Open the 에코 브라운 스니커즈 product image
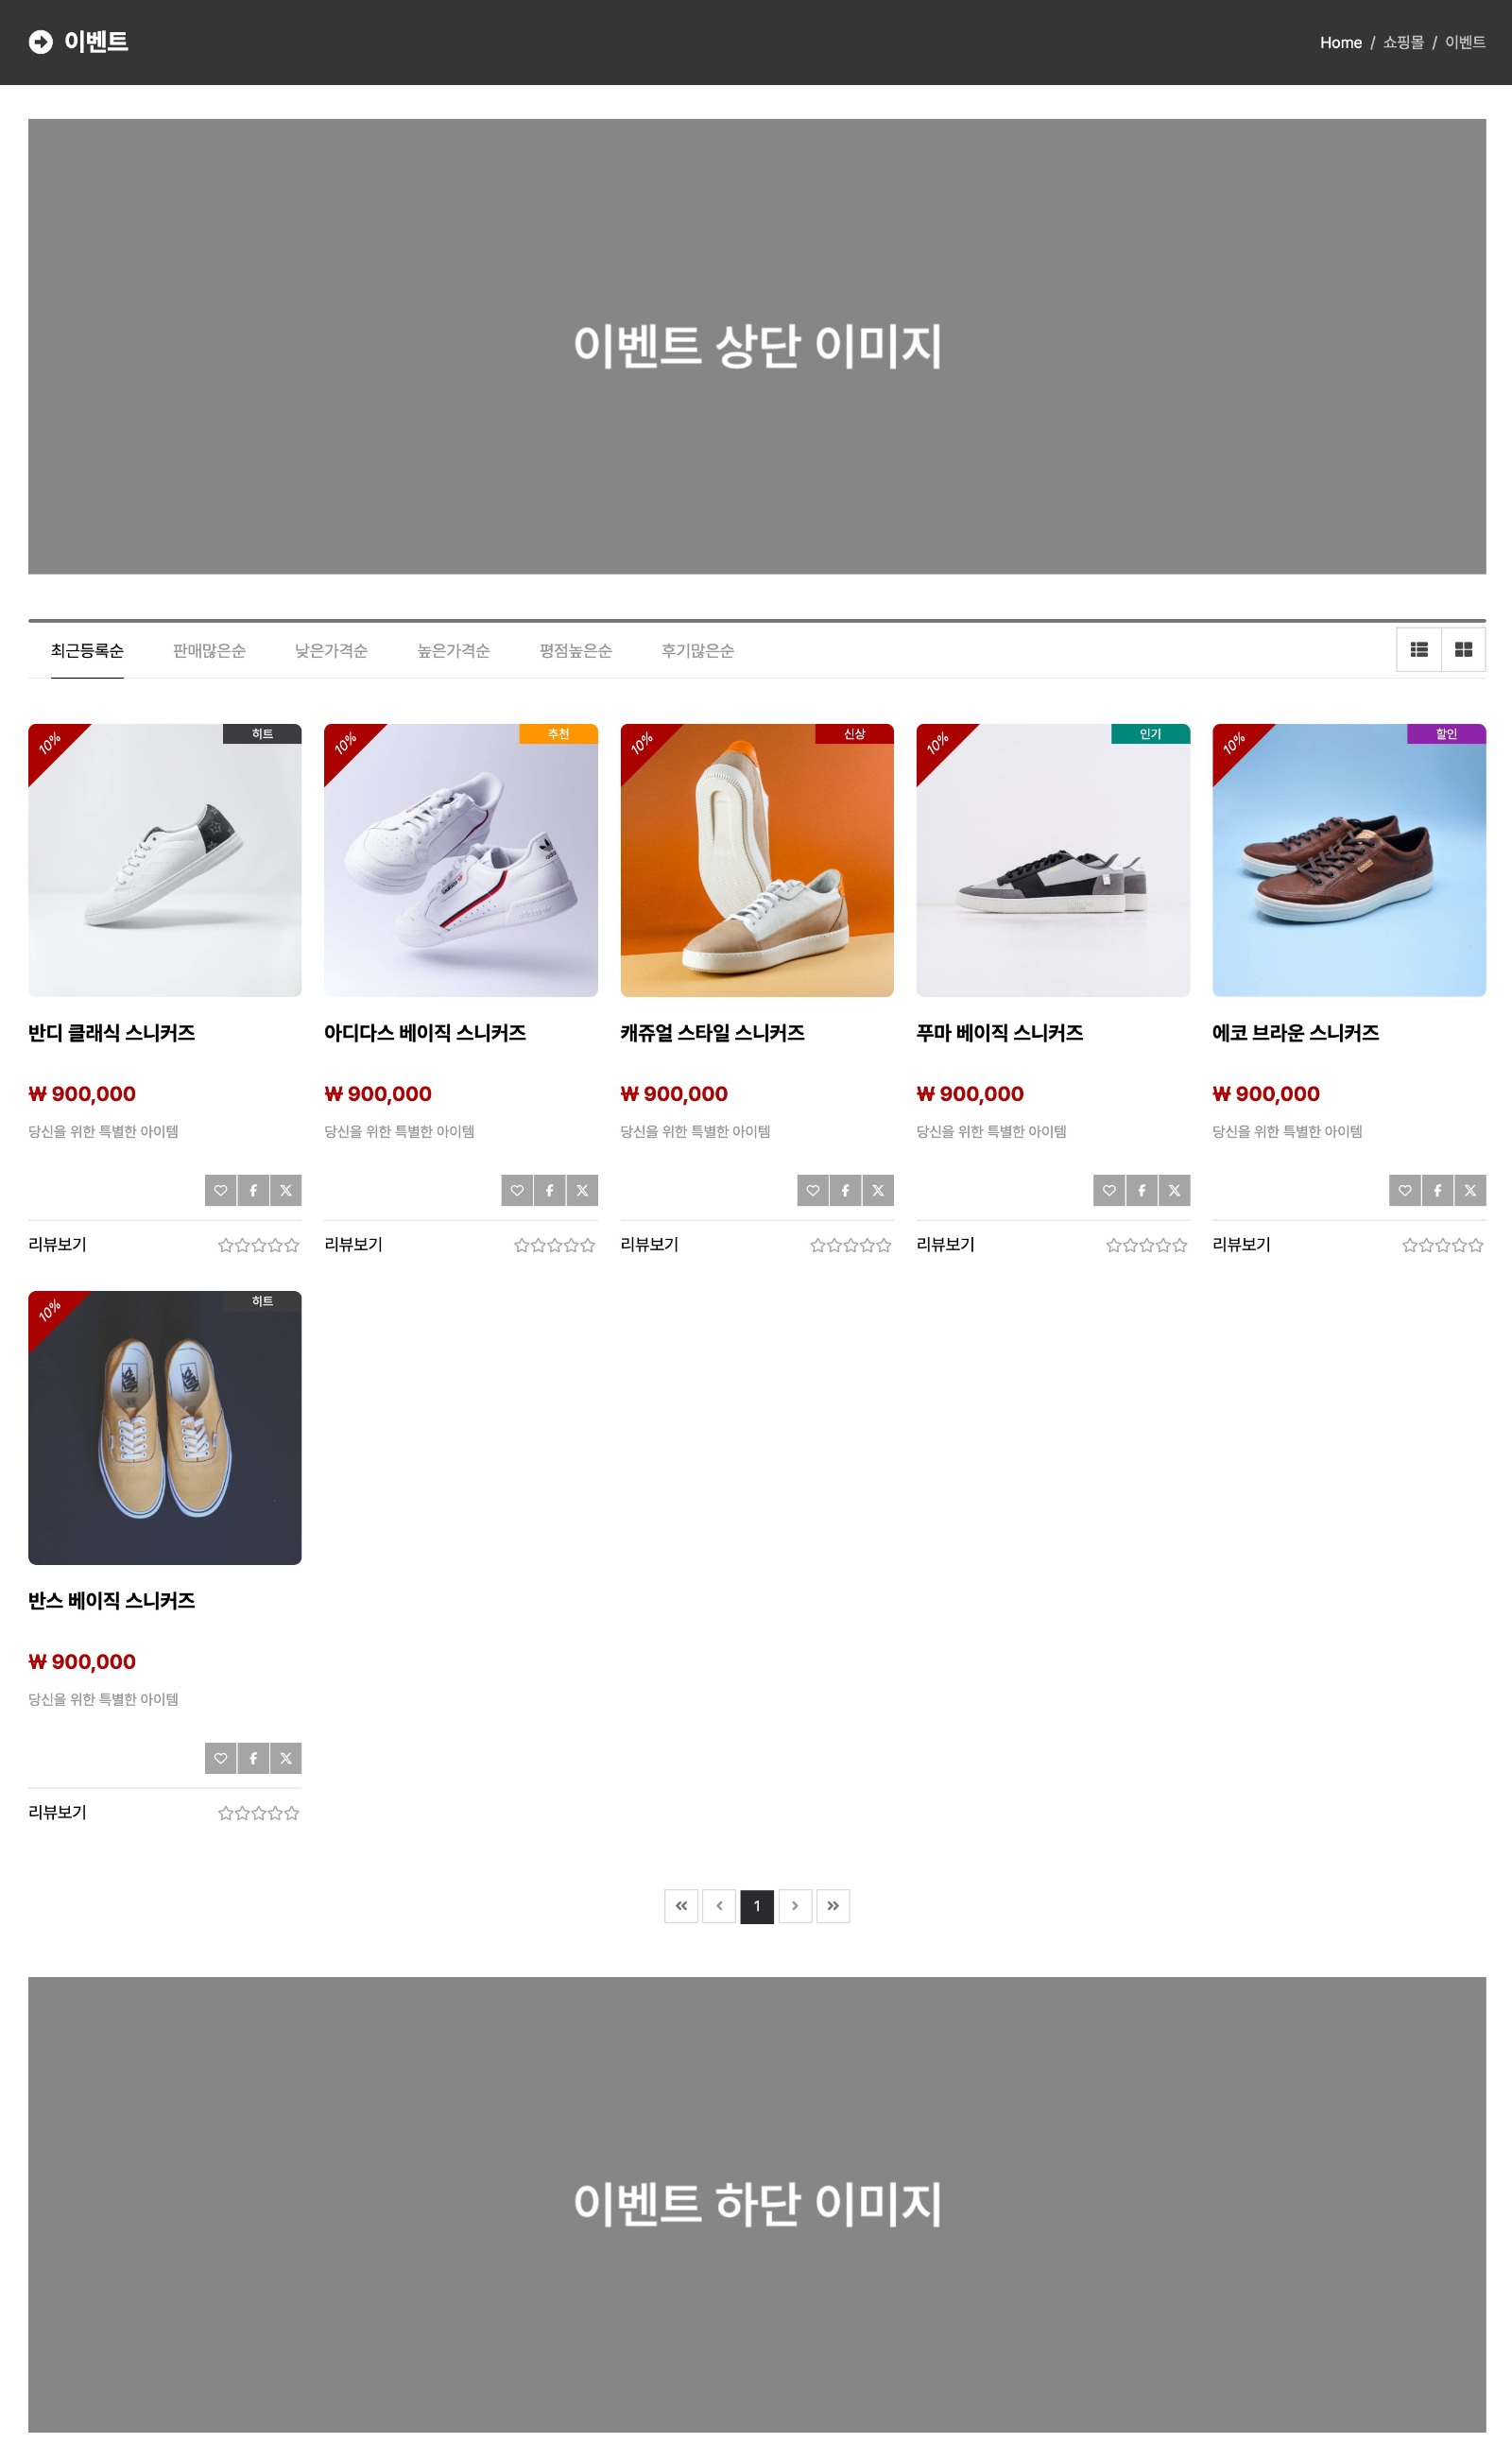Viewport: 1512px width, 2460px height. 1349,860
